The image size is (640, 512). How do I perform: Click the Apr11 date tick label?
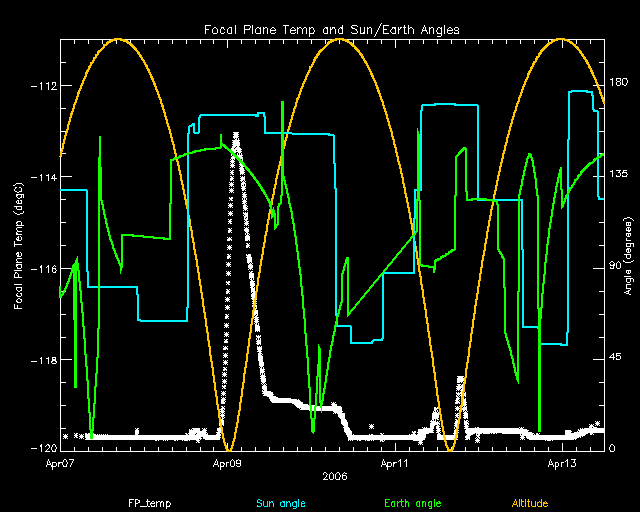[x=394, y=464]
